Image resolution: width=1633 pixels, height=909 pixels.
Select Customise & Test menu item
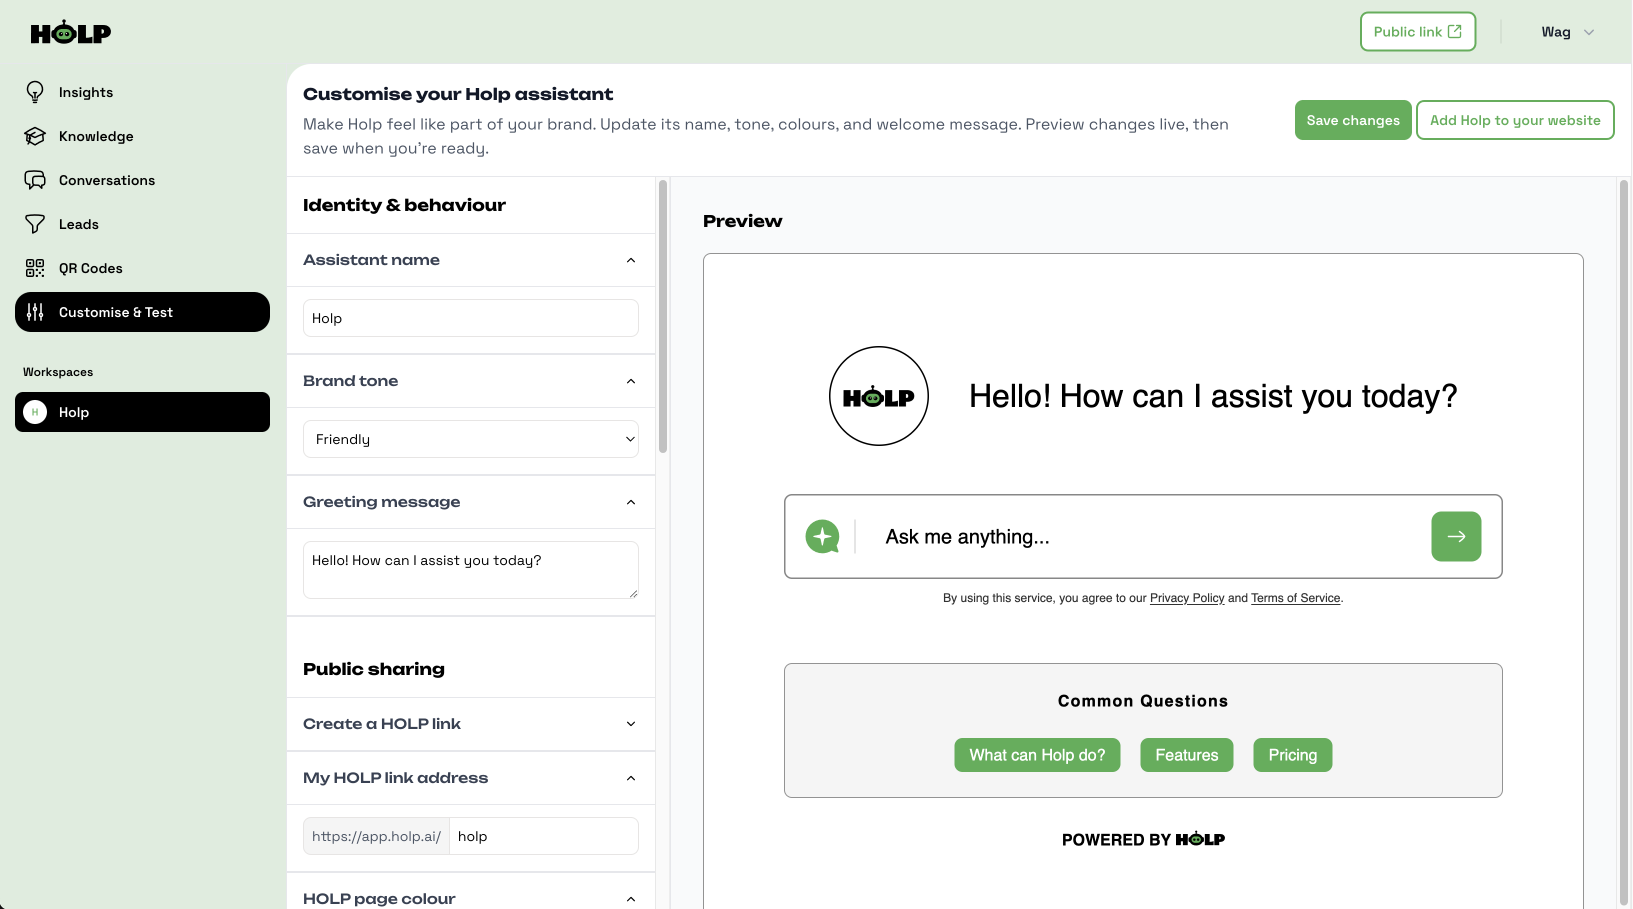click(142, 312)
